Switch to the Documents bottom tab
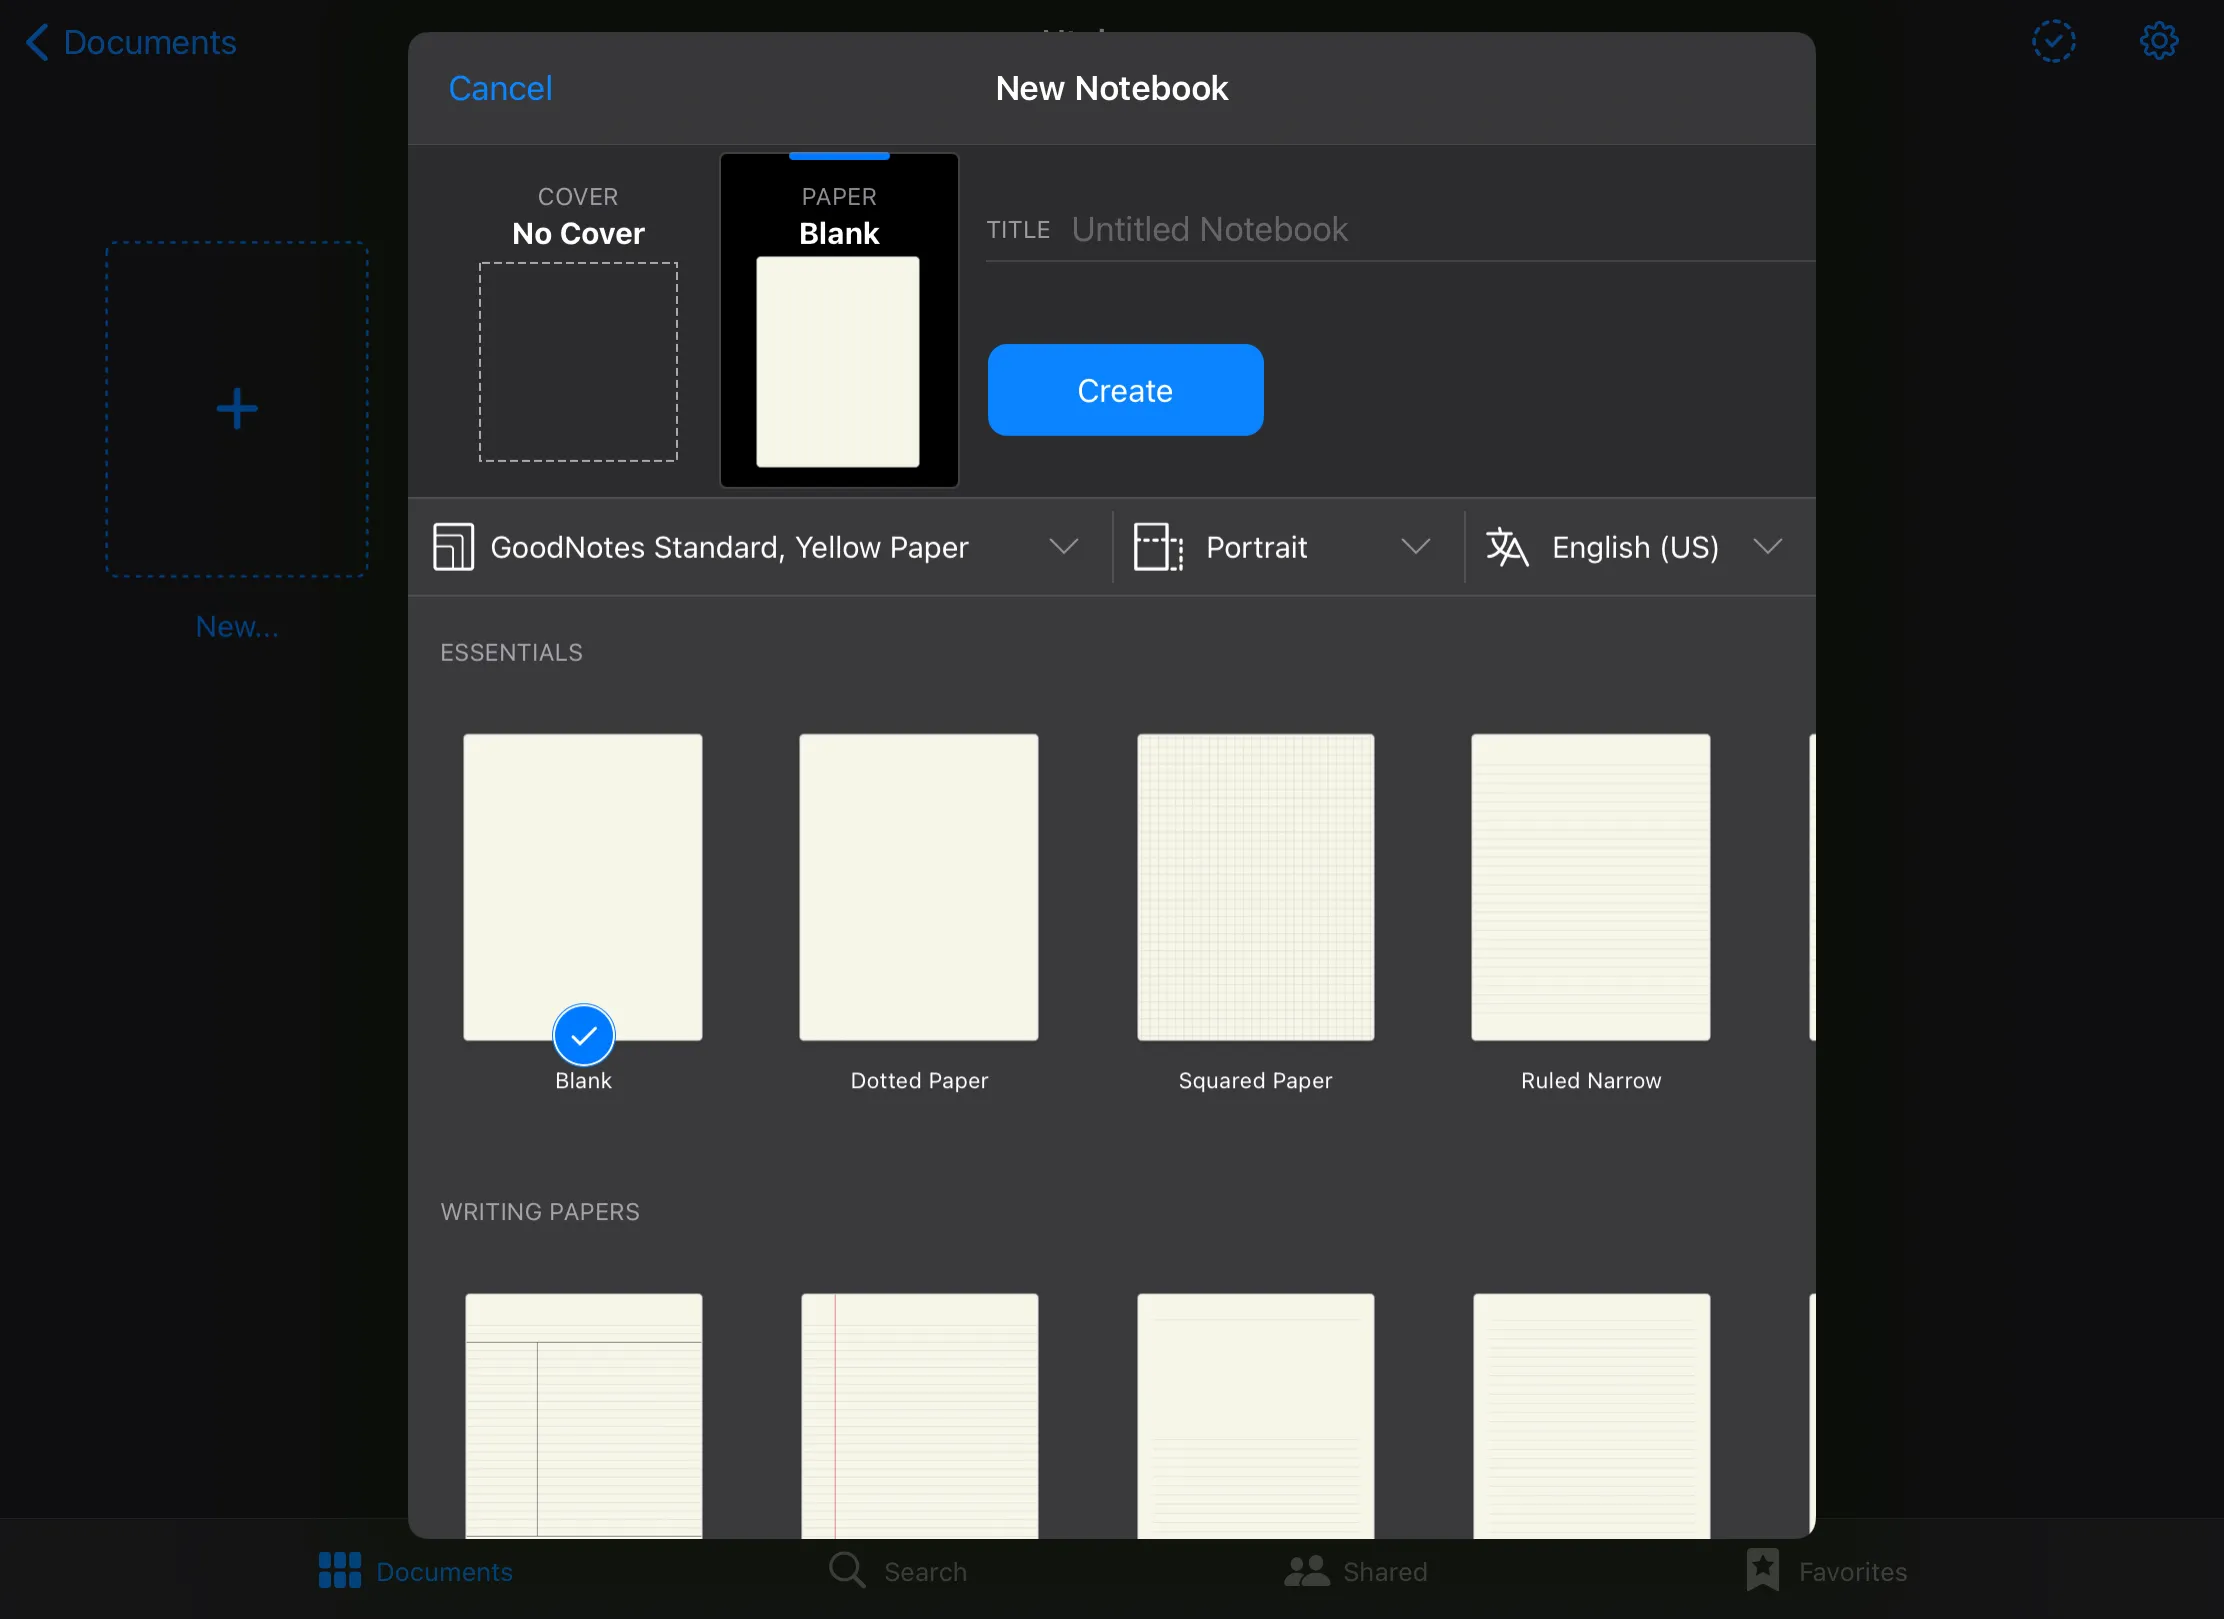Screen dimensions: 2224x1619 415,1571
